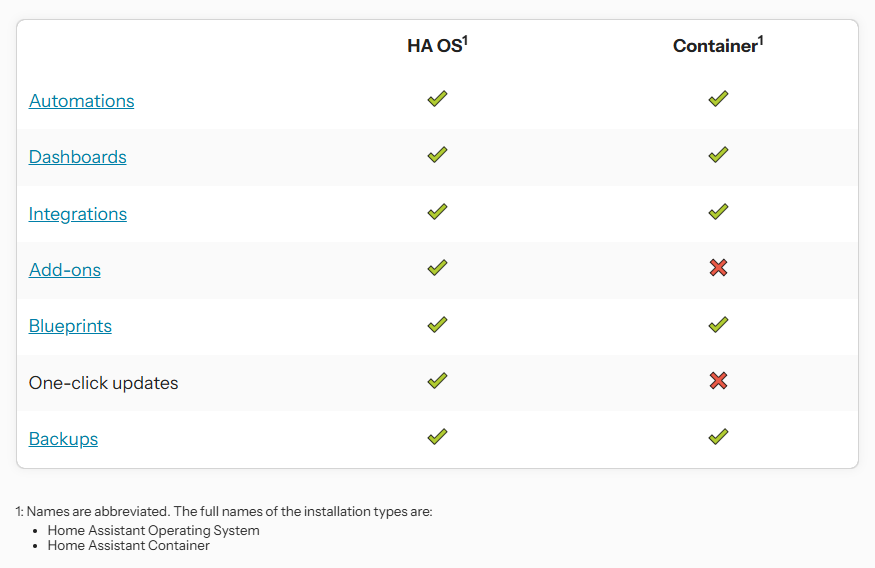875x568 pixels.
Task: Click HA OS checkmark for Dashboards
Action: point(437,155)
